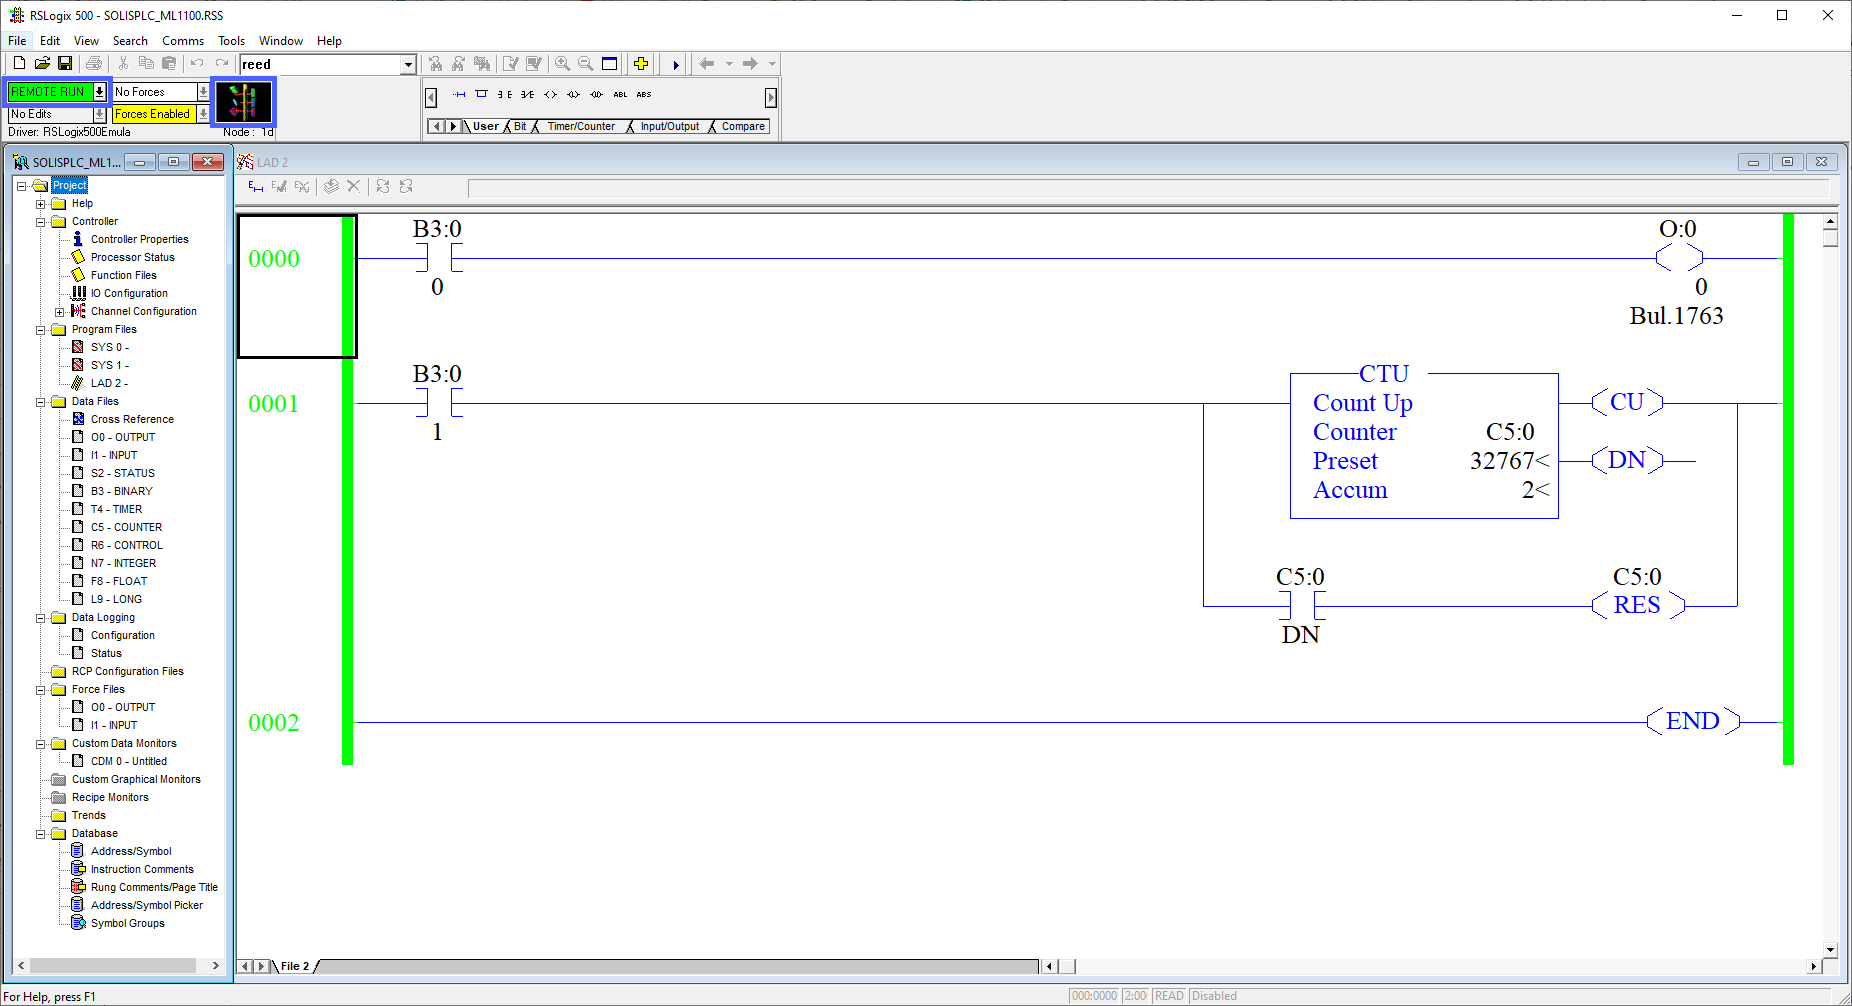
Task: Start execution with the blue run arrow
Action: tap(675, 63)
